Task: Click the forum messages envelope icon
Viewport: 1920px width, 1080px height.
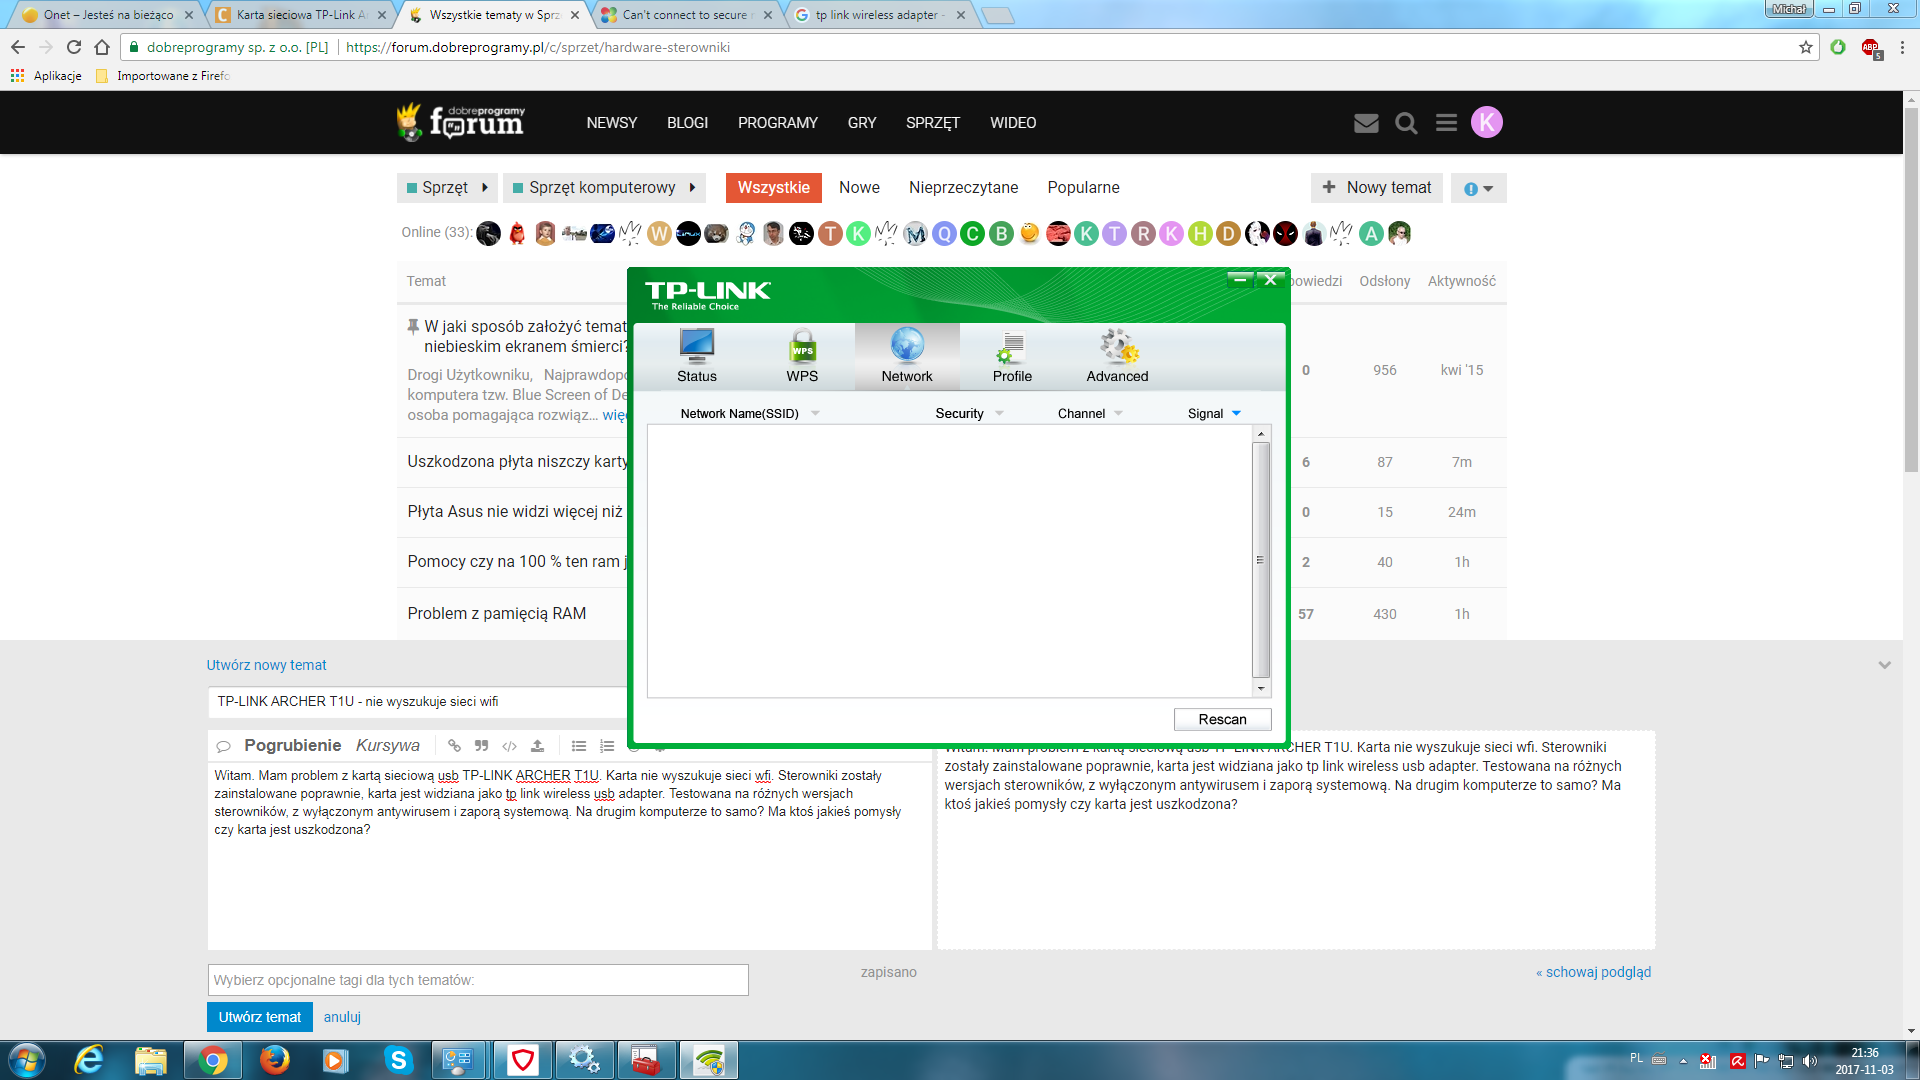Action: point(1366,123)
